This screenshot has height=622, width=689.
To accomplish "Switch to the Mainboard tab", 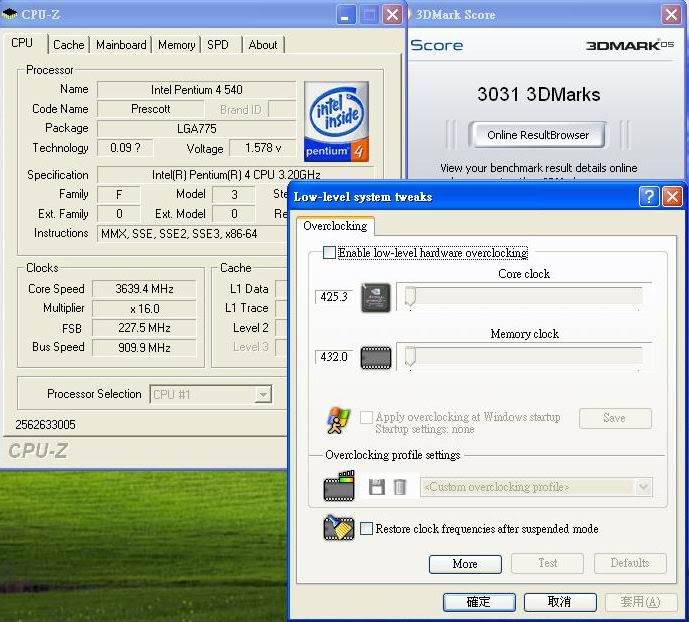I will [121, 45].
